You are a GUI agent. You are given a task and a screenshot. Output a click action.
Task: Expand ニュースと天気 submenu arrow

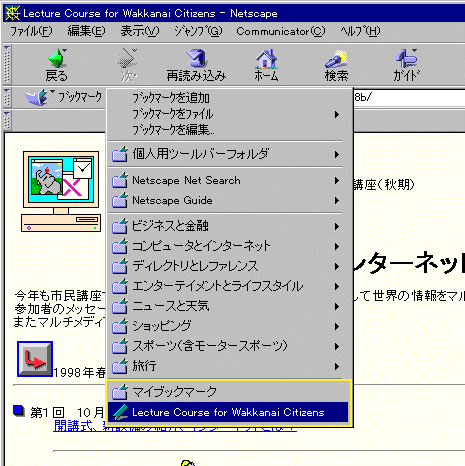point(337,306)
